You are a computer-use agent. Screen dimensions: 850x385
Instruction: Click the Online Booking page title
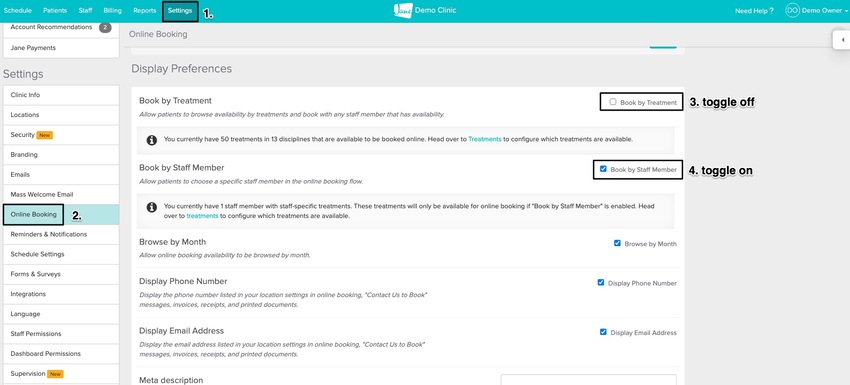click(158, 34)
